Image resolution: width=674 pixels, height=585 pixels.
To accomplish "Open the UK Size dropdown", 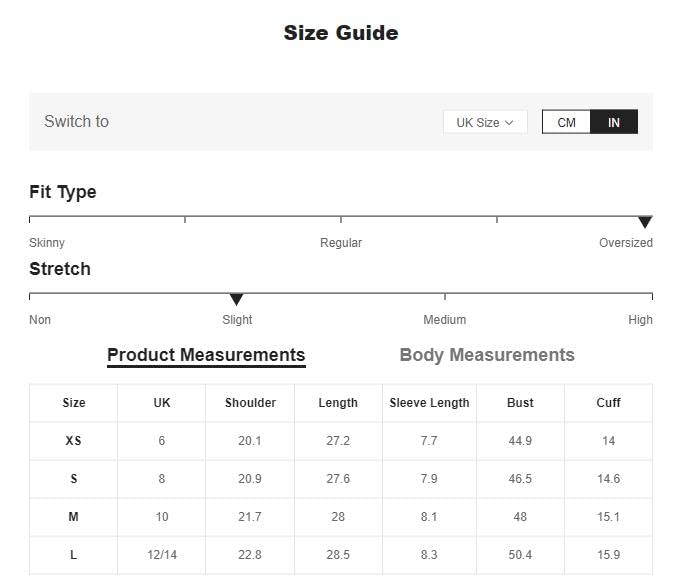I will tap(484, 122).
